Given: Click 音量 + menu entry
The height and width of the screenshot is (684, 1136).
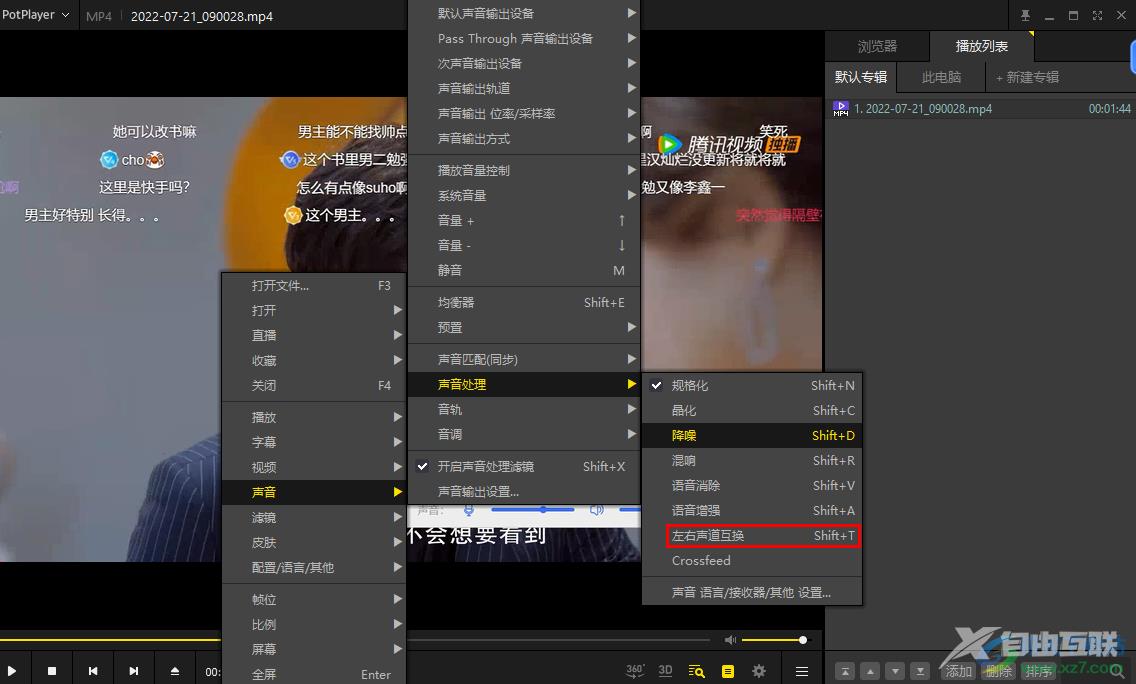Looking at the screenshot, I should point(524,220).
